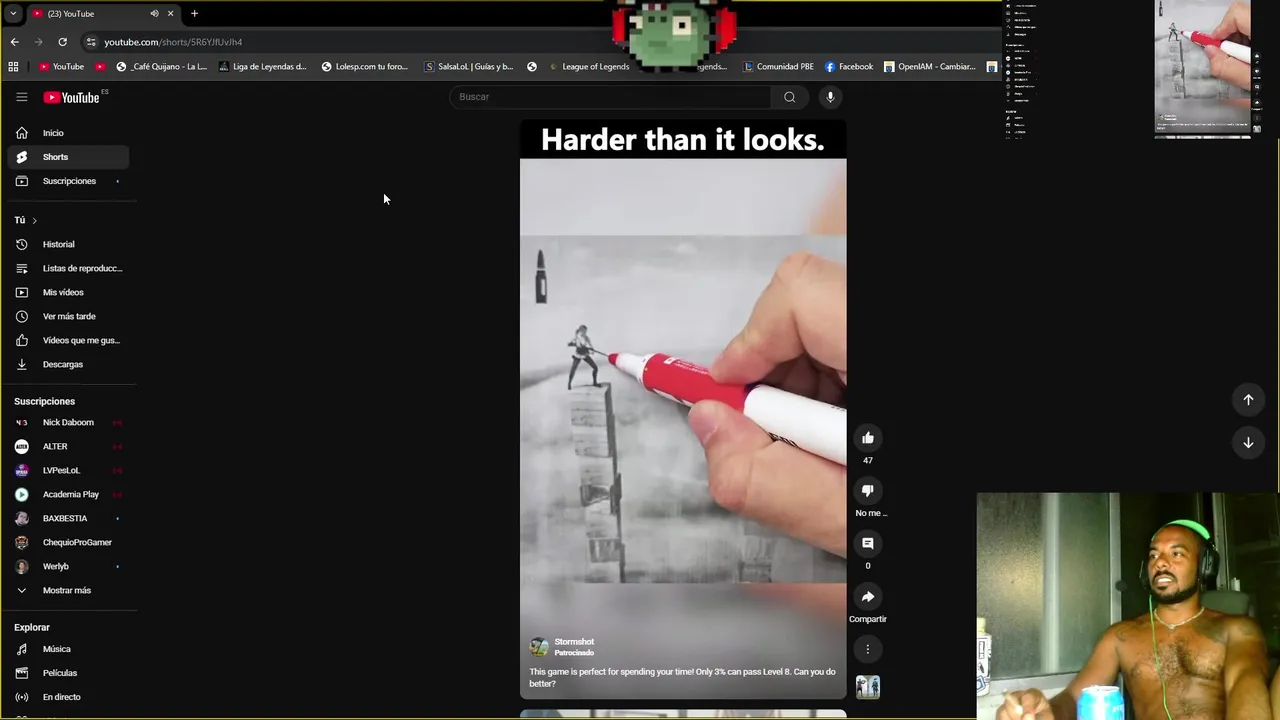Screen dimensions: 1280x720
Task: Go to previous short with up arrow
Action: (x=1248, y=400)
